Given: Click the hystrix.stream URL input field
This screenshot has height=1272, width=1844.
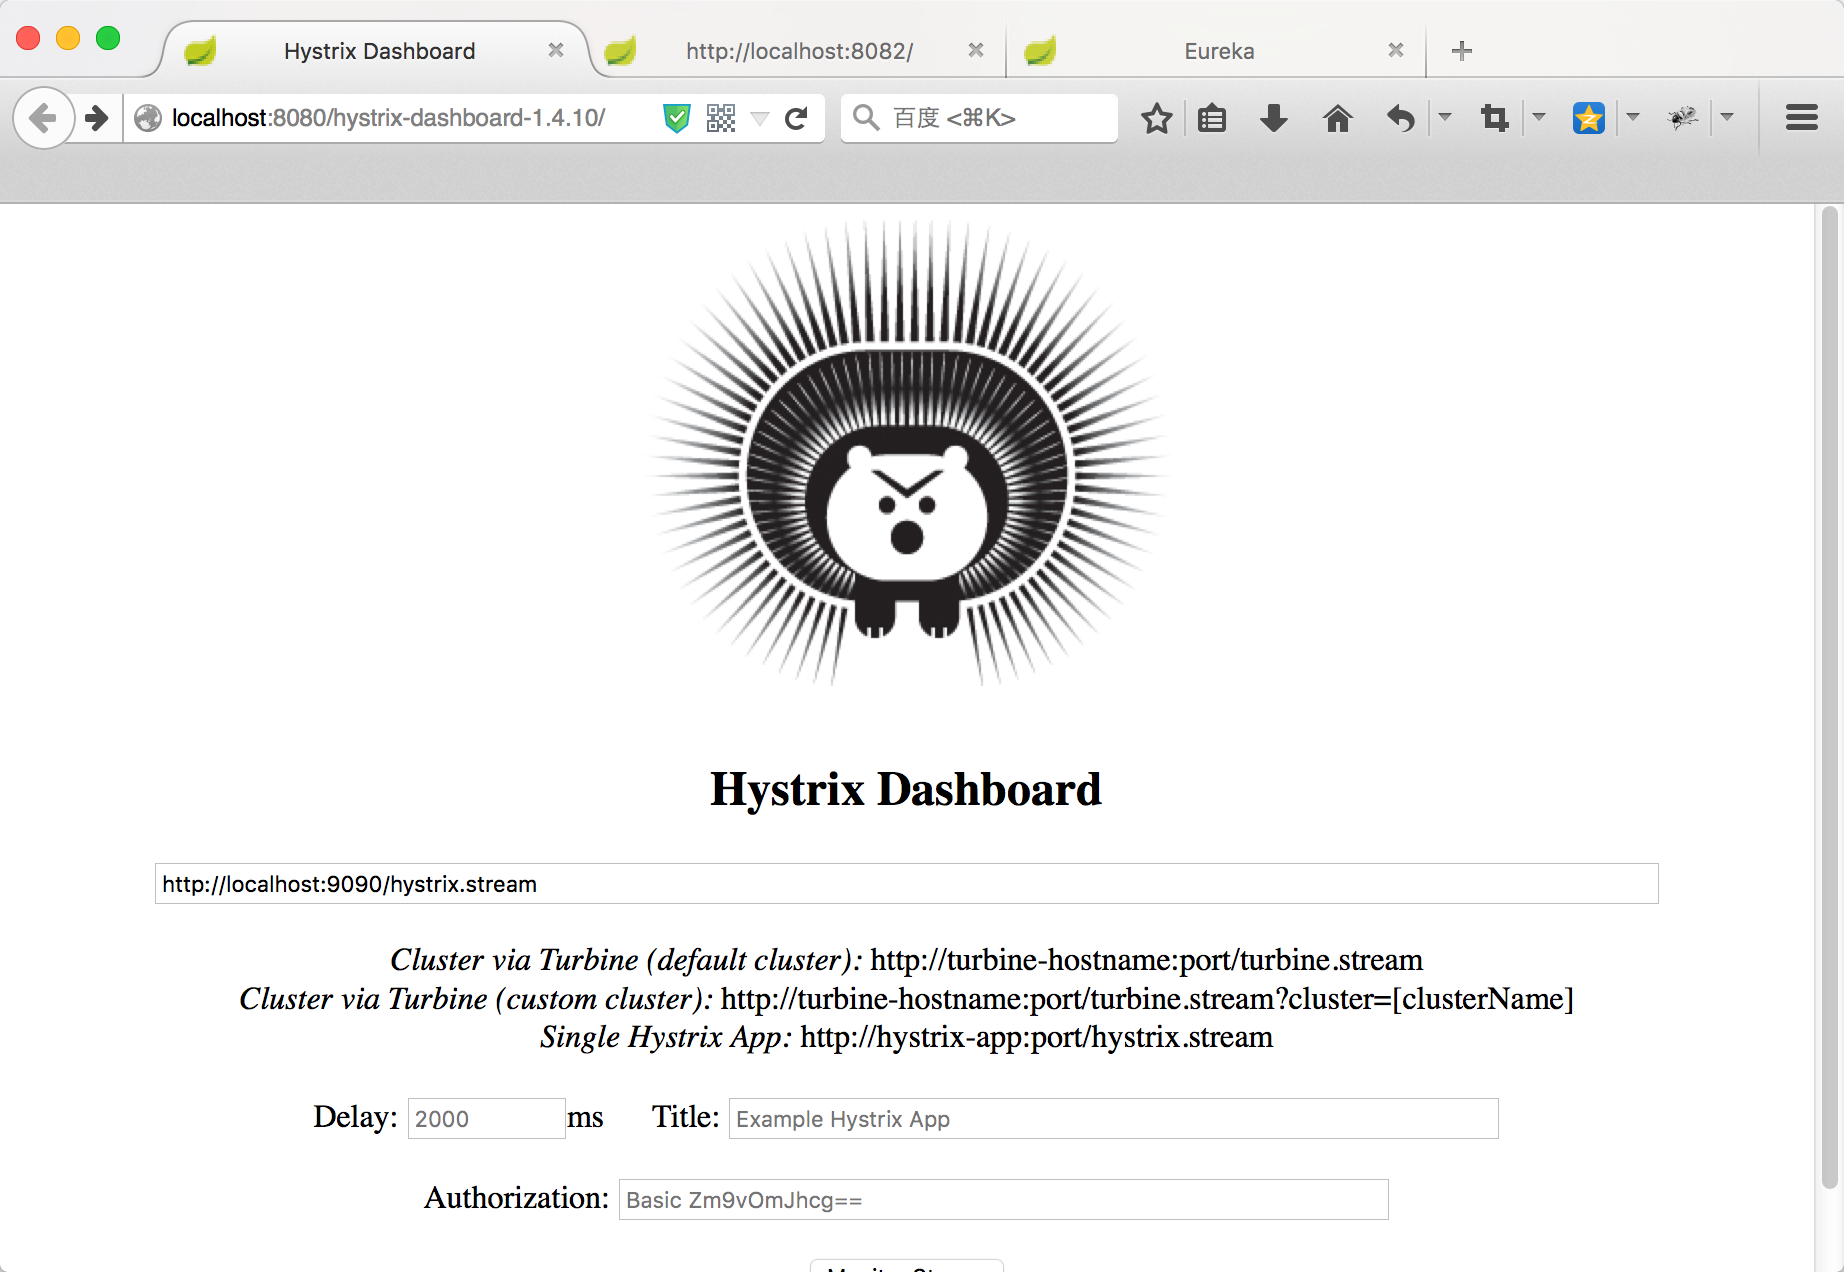Looking at the screenshot, I should click(x=906, y=884).
